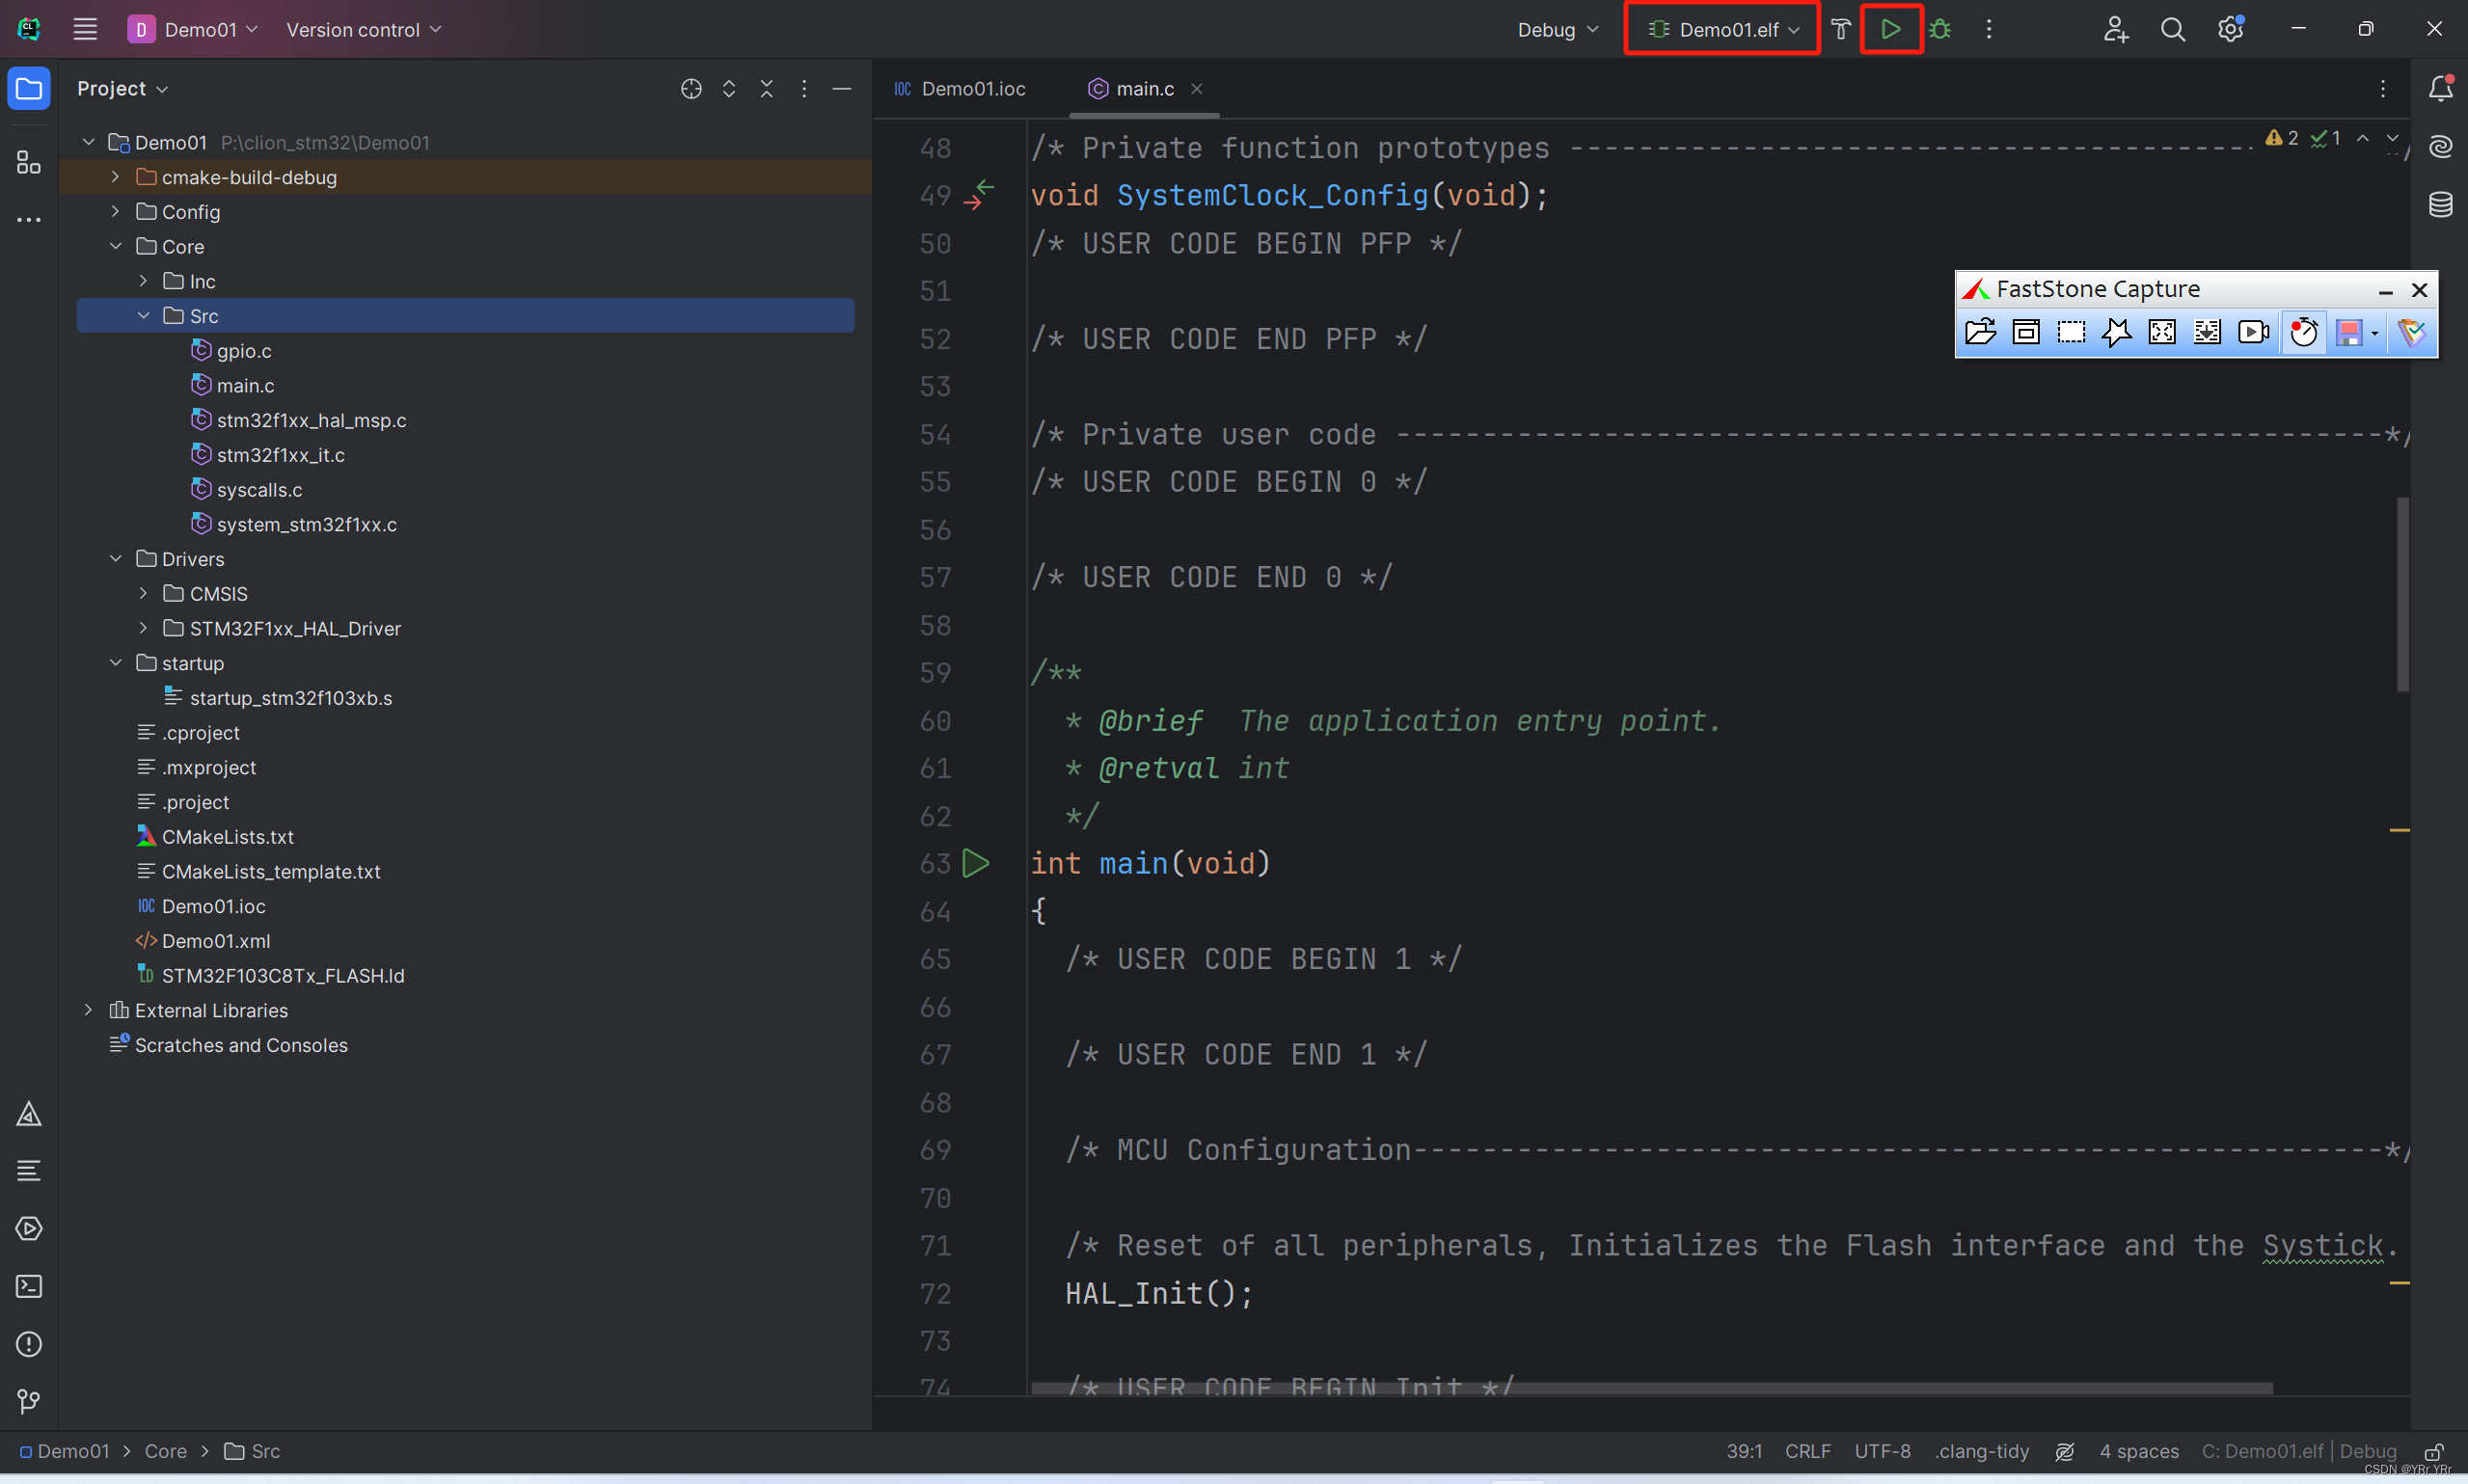Viewport: 2468px width, 1484px height.
Task: Open Git version control tool window
Action: (29, 1401)
